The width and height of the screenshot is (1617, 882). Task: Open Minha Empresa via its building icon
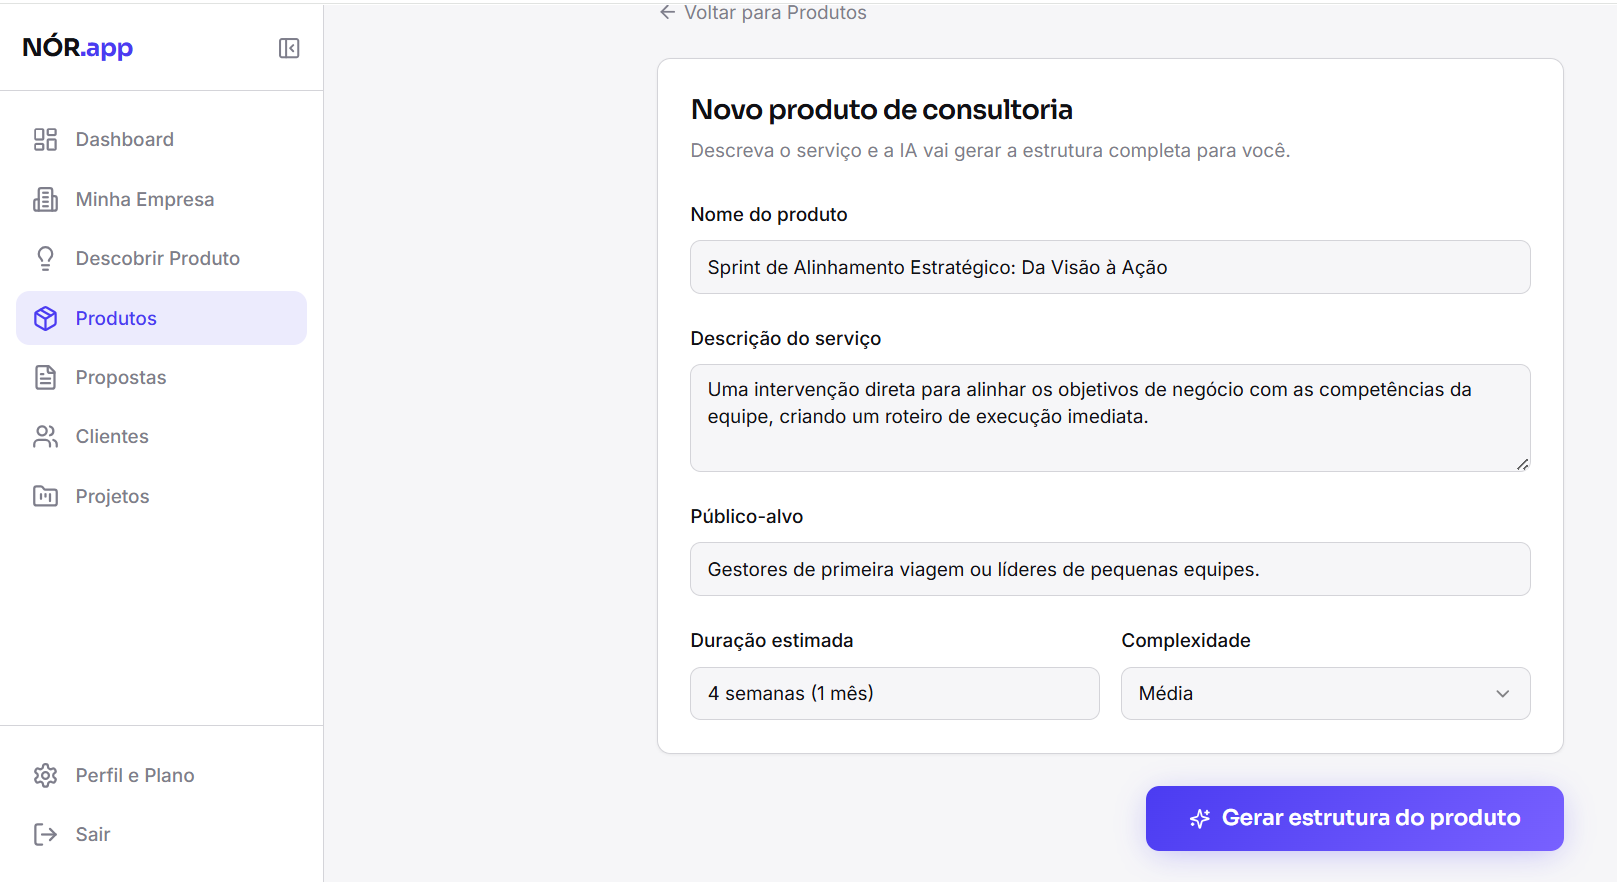tap(45, 199)
